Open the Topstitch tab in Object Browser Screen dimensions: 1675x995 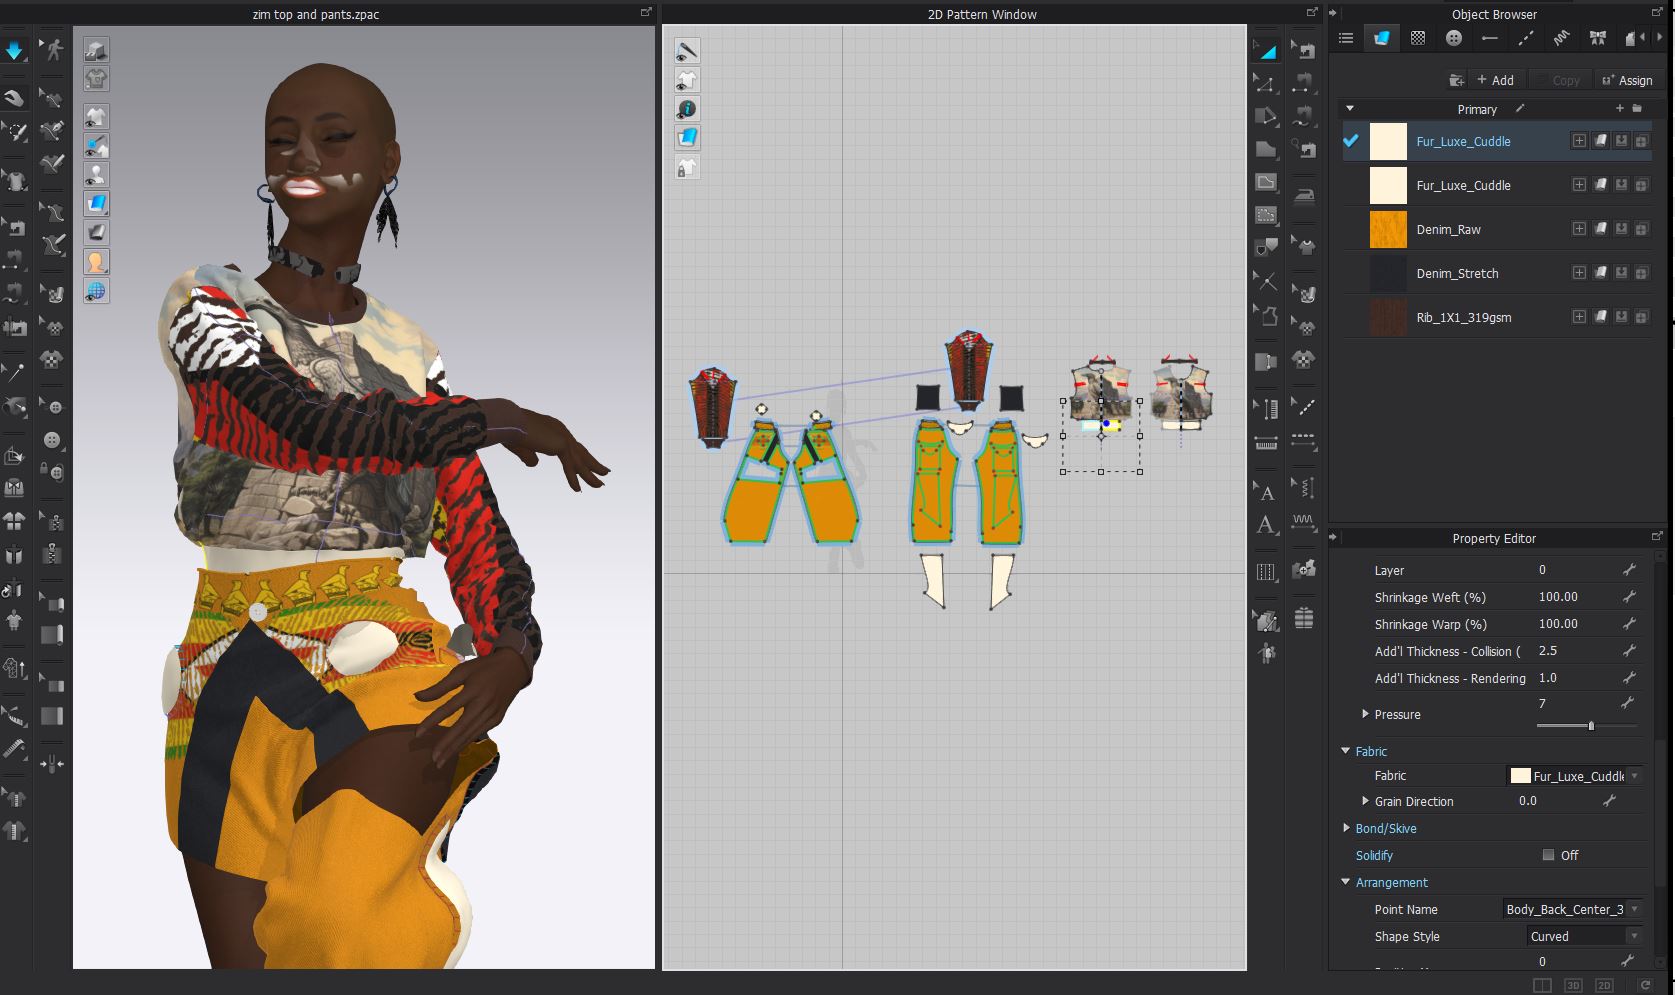point(1525,38)
